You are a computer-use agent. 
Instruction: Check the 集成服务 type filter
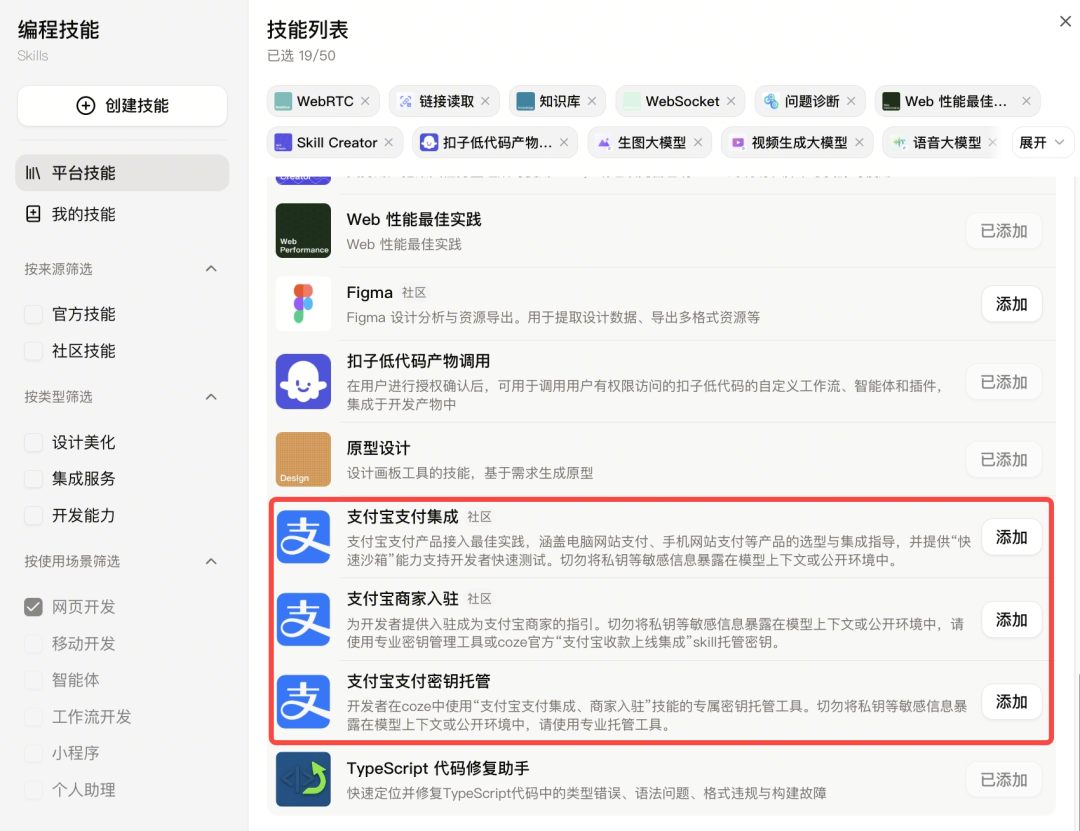click(x=33, y=479)
